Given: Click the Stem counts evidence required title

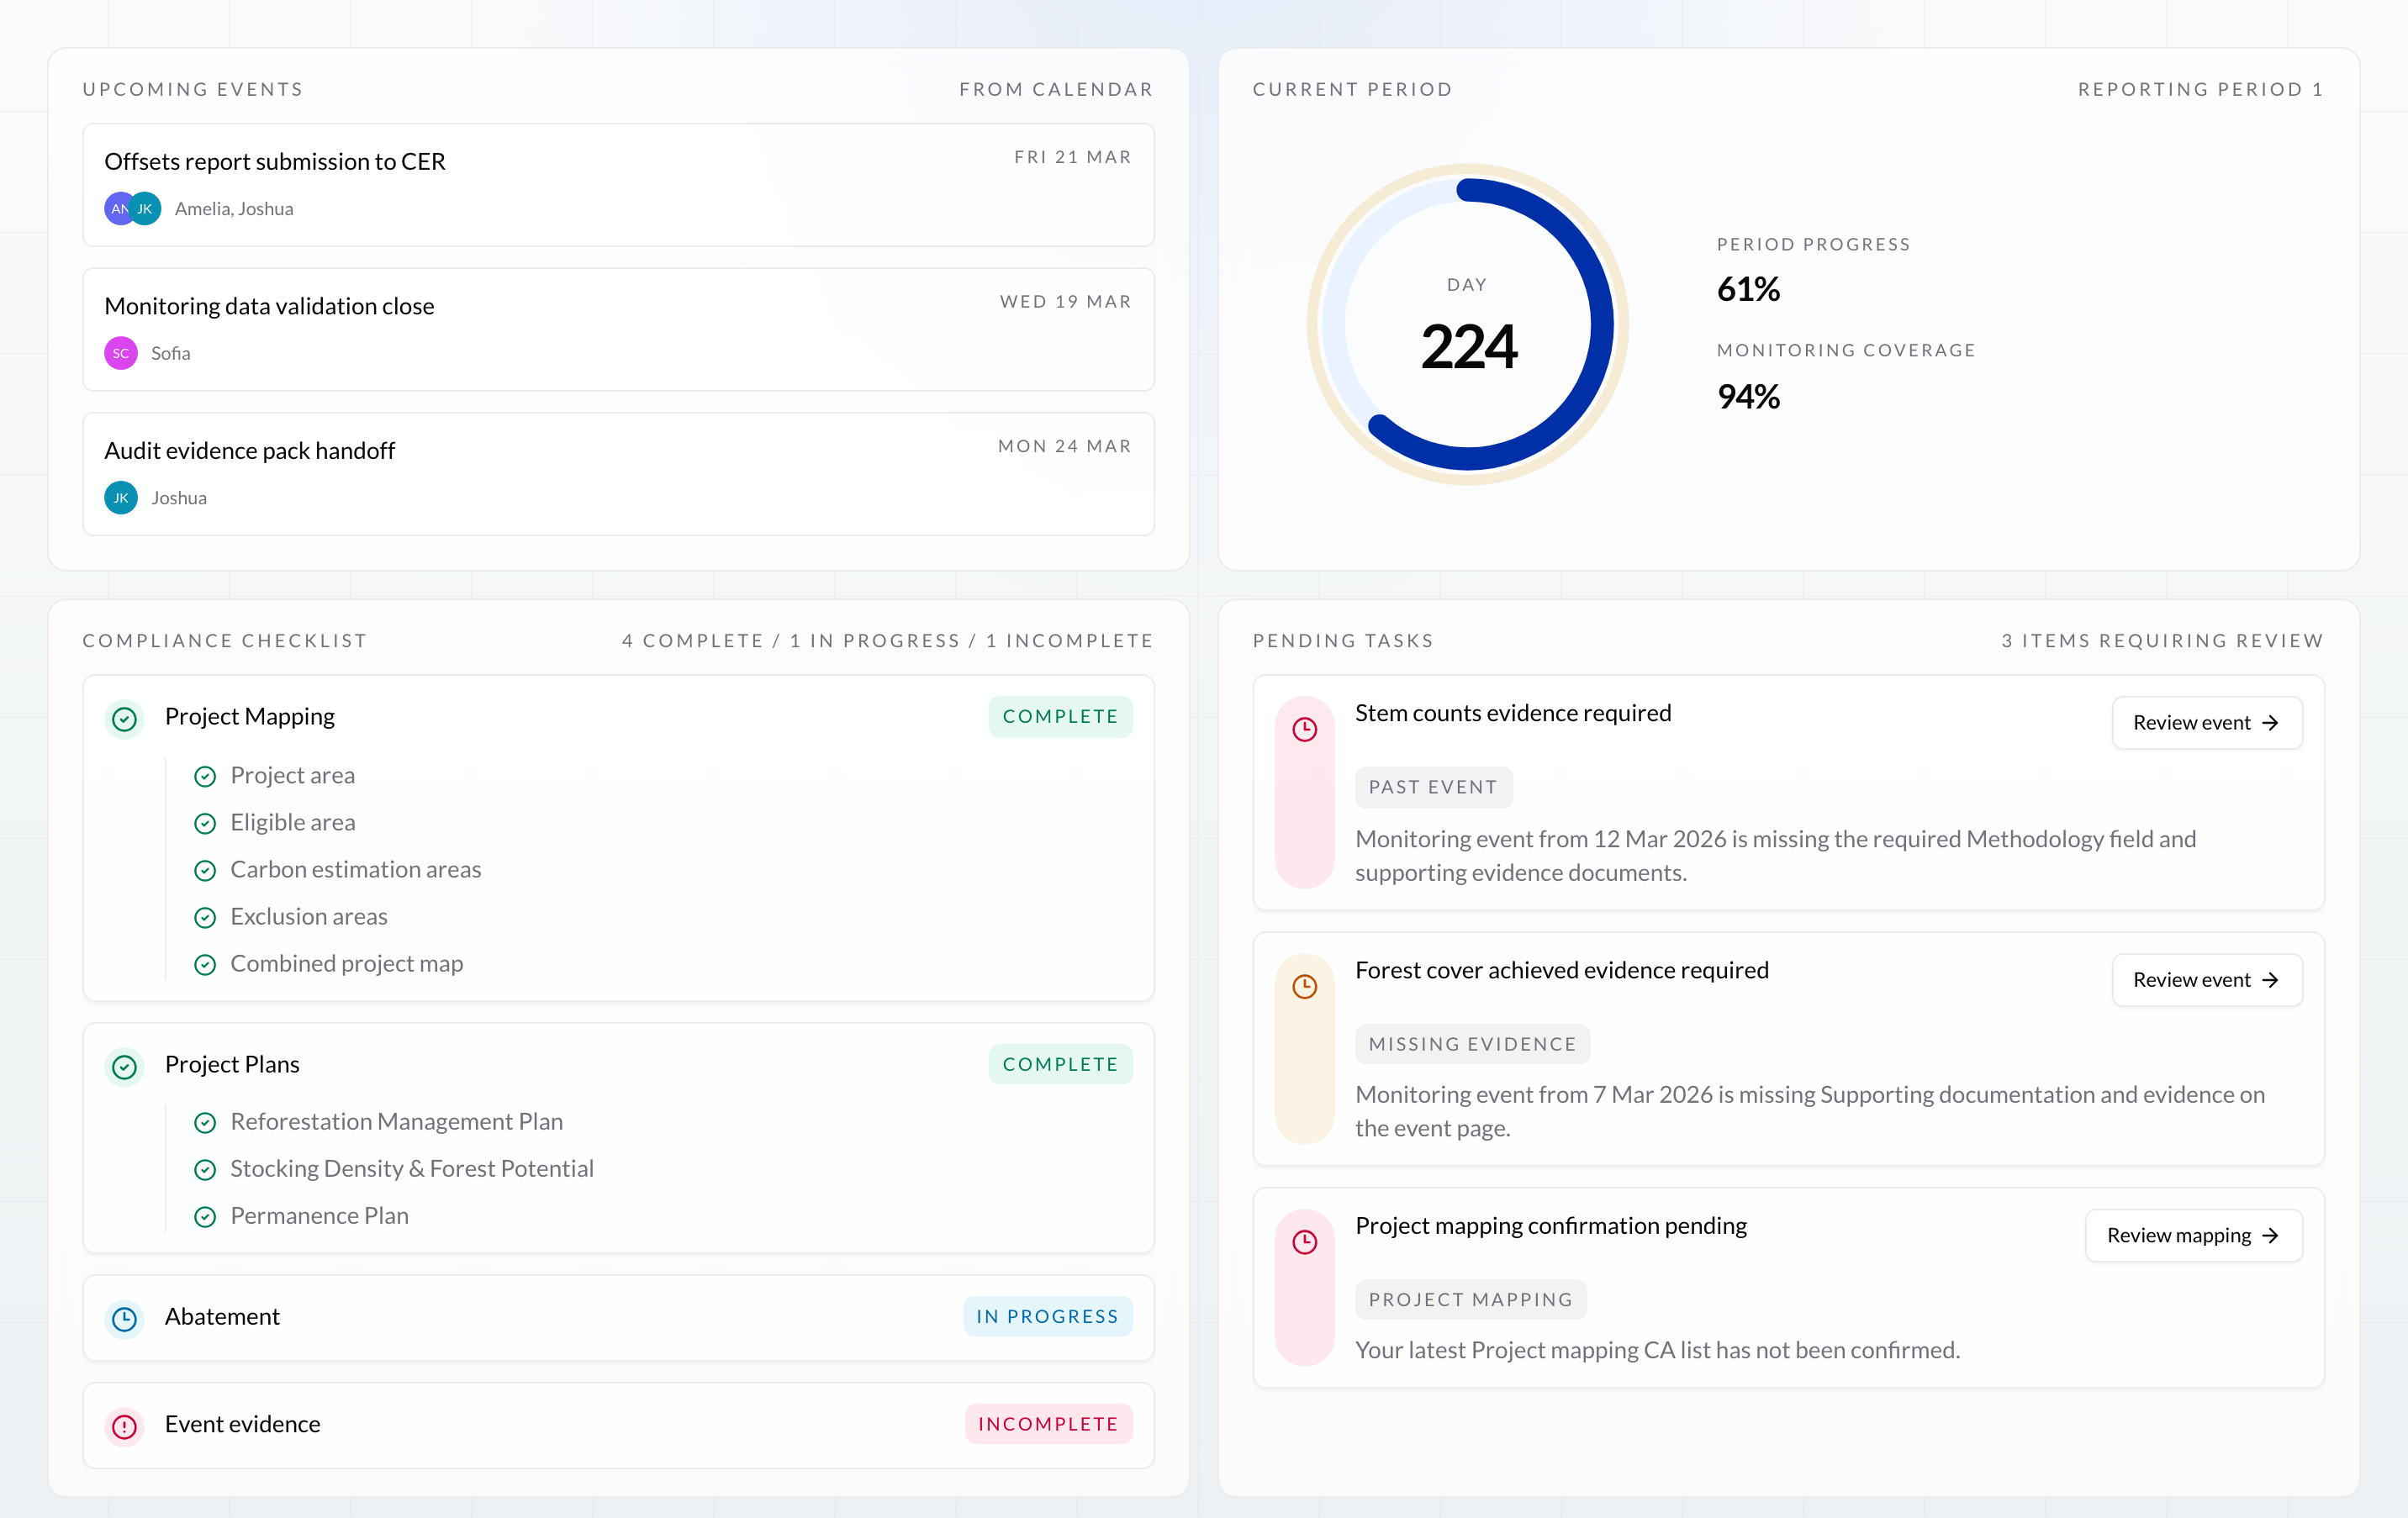Looking at the screenshot, I should (x=1513, y=713).
